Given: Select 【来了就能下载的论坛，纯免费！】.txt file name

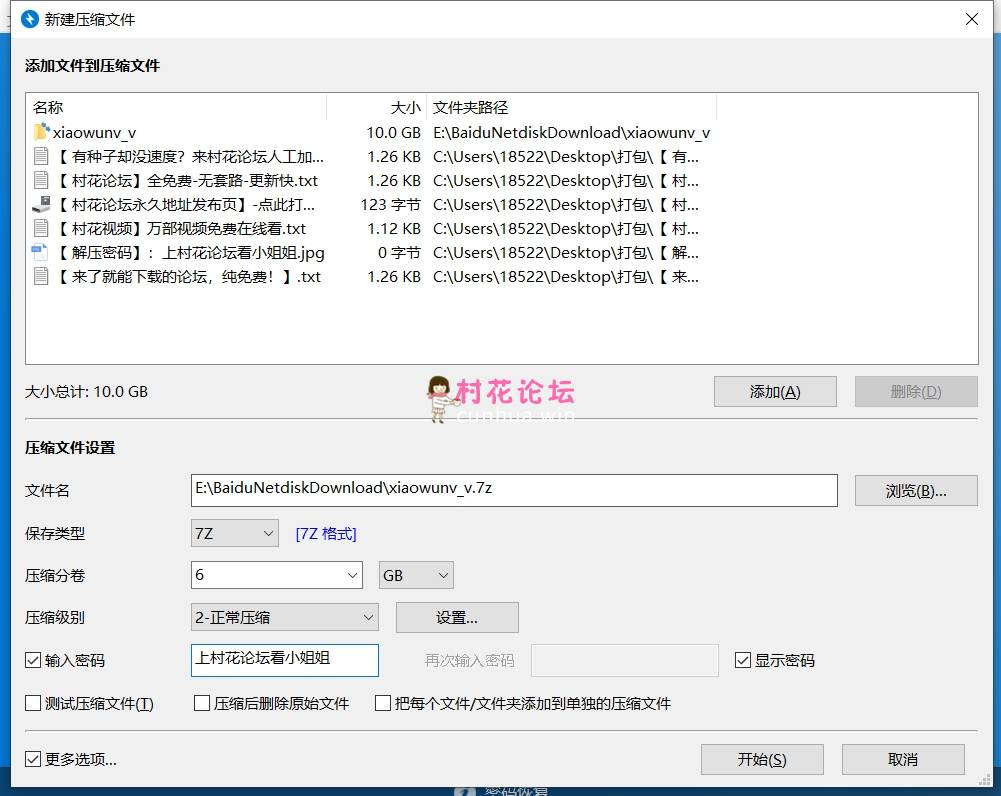Looking at the screenshot, I should [x=189, y=276].
